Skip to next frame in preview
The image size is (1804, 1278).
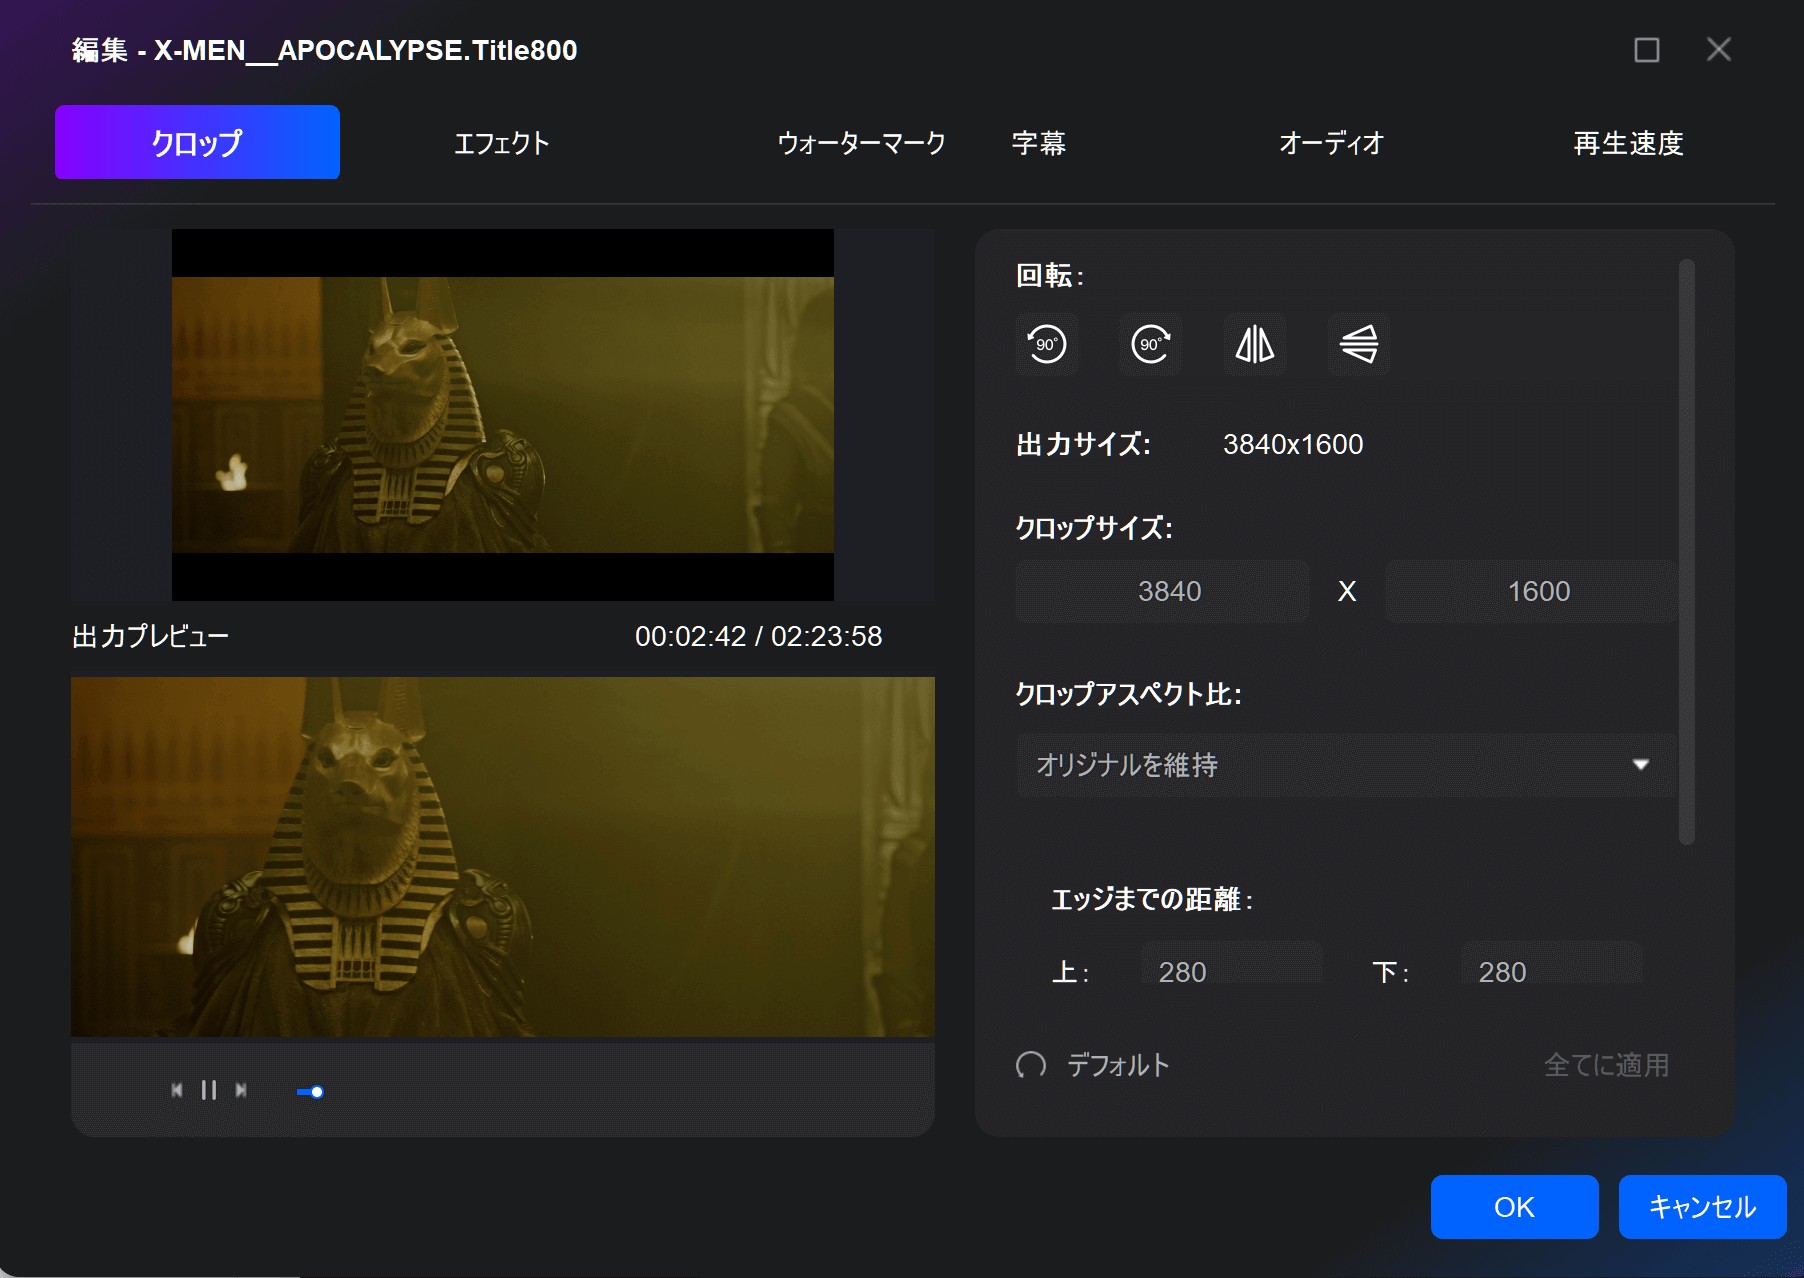pyautogui.click(x=241, y=1090)
